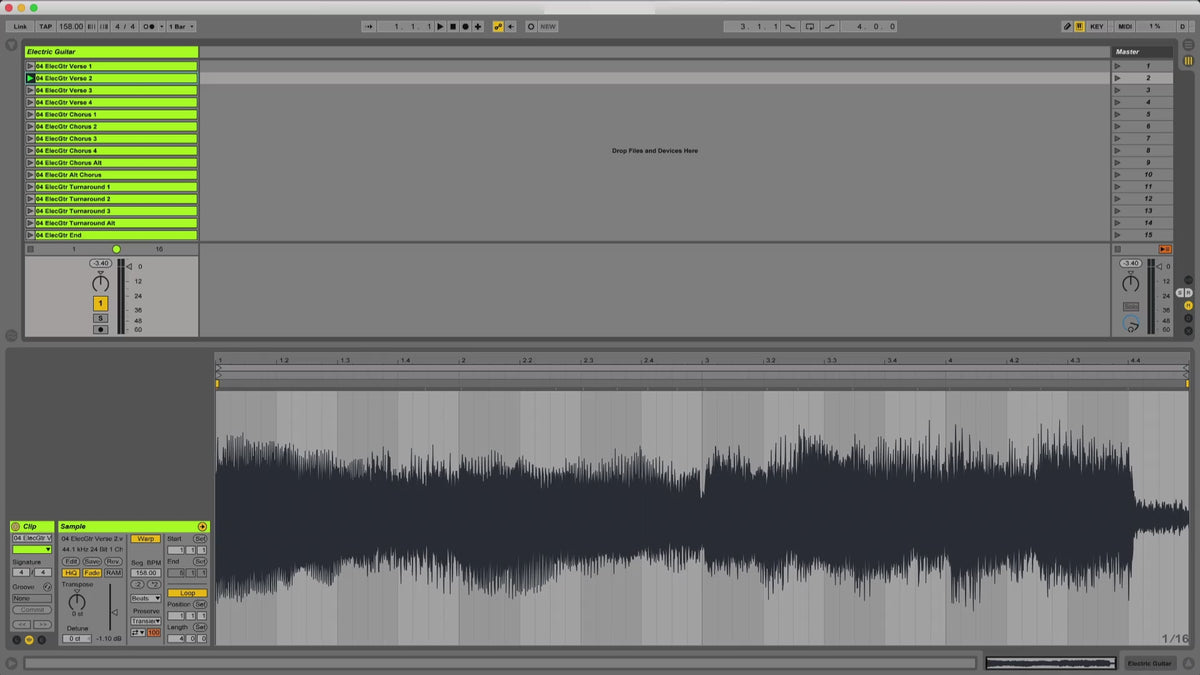
Task: Click the Transpose knob
Action: coord(77,601)
